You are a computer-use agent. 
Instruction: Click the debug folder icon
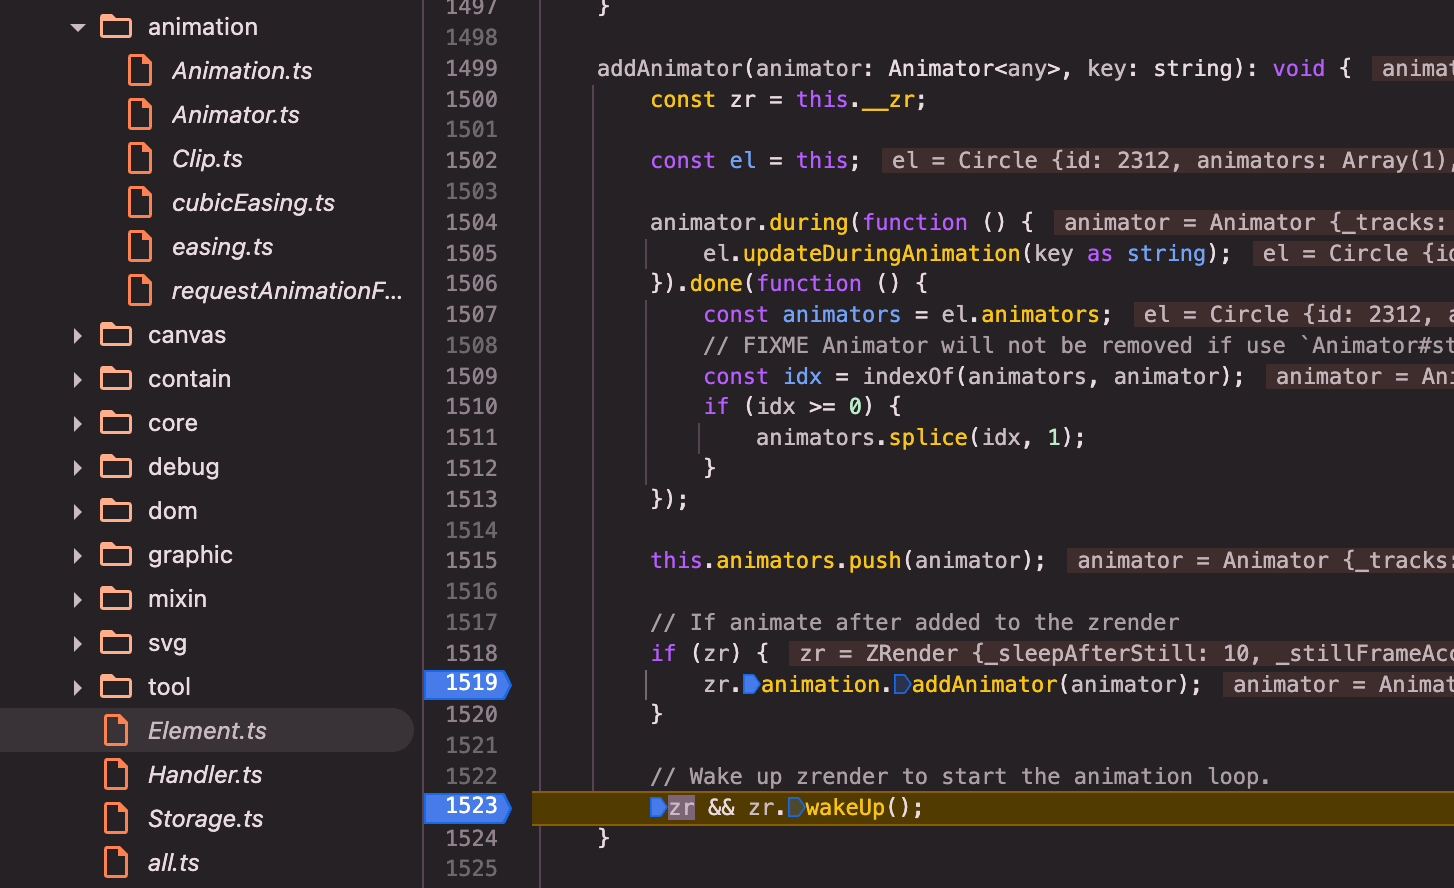click(116, 467)
